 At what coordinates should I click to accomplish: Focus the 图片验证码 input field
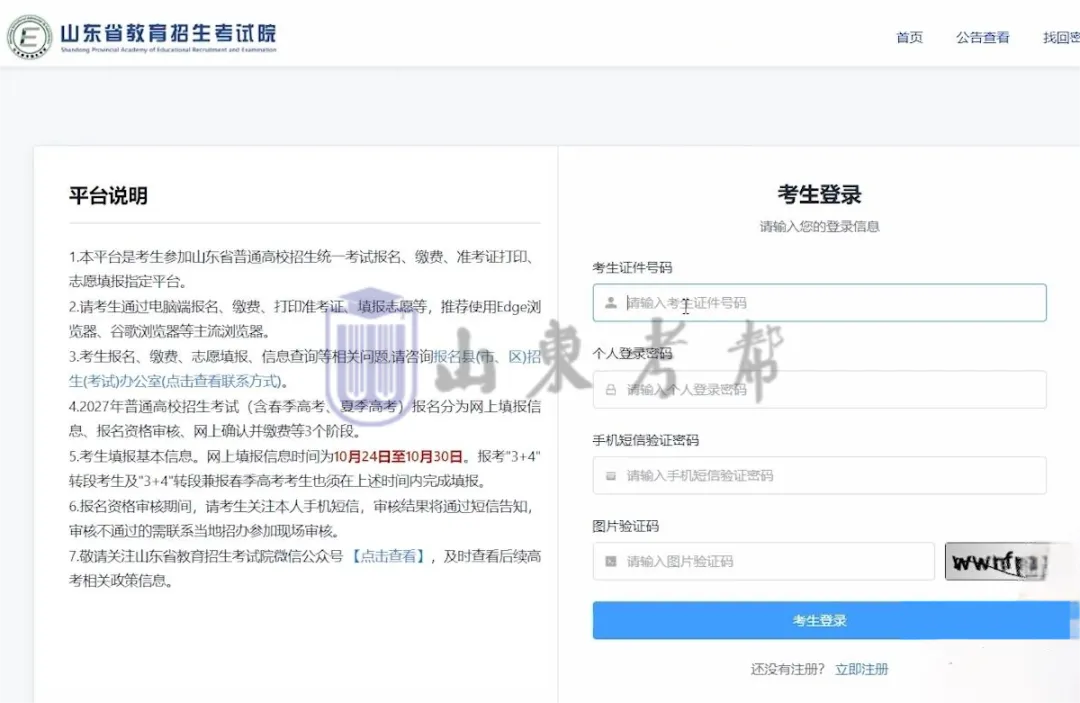pyautogui.click(x=763, y=561)
